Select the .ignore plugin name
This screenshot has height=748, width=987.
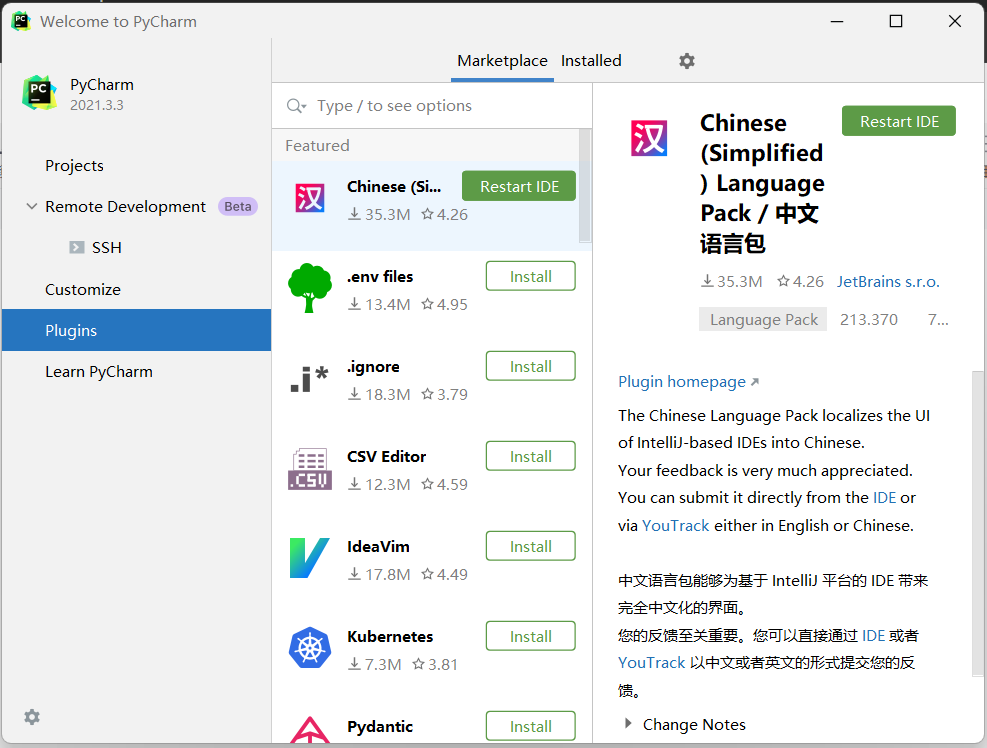(x=373, y=366)
